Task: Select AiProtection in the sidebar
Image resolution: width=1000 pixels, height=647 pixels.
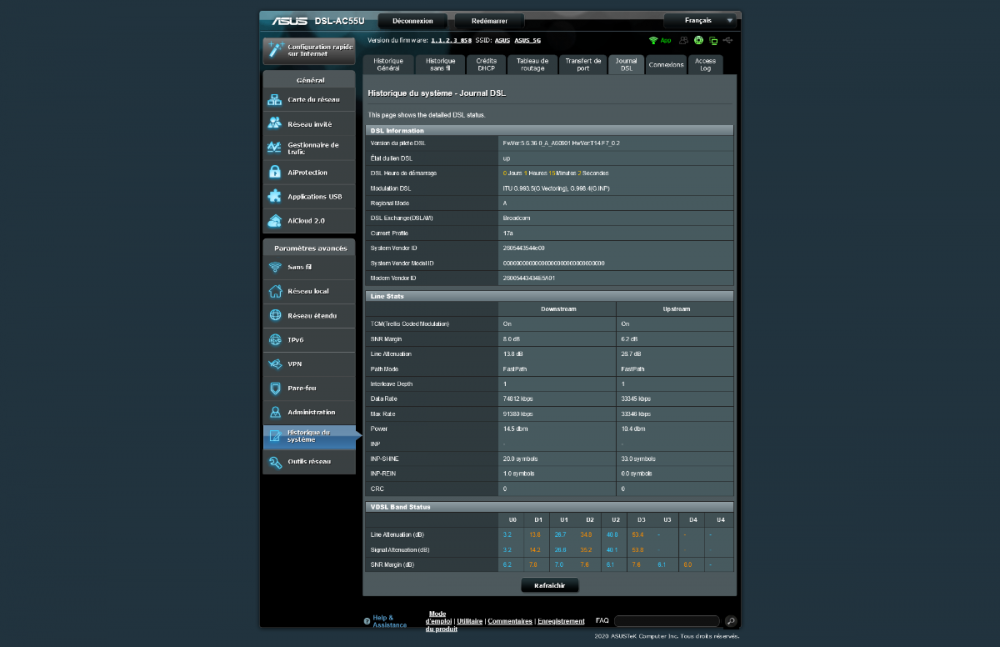Action: tap(307, 172)
